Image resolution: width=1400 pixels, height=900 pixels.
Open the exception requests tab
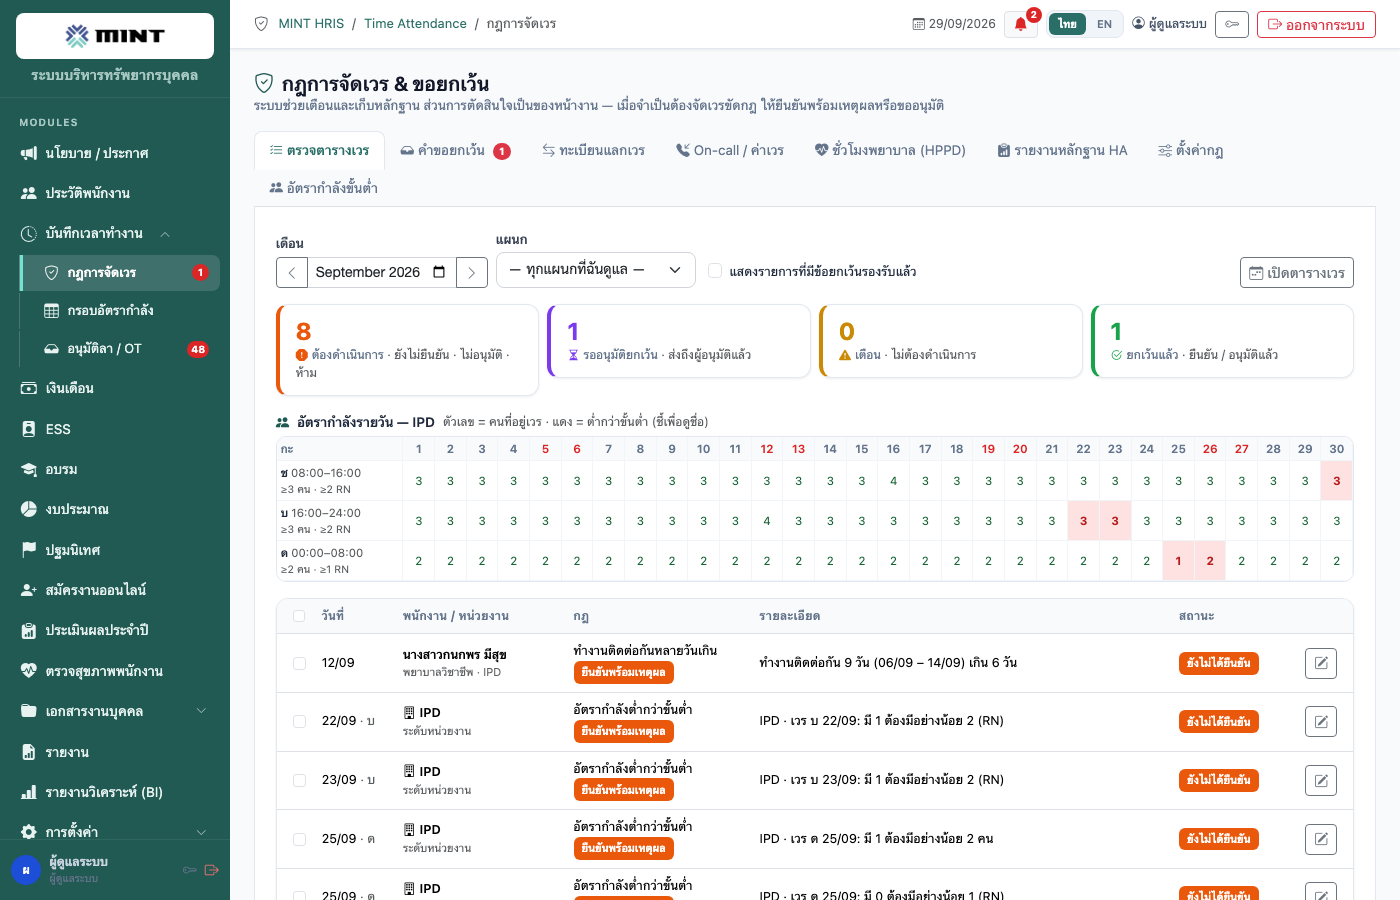[x=455, y=151]
